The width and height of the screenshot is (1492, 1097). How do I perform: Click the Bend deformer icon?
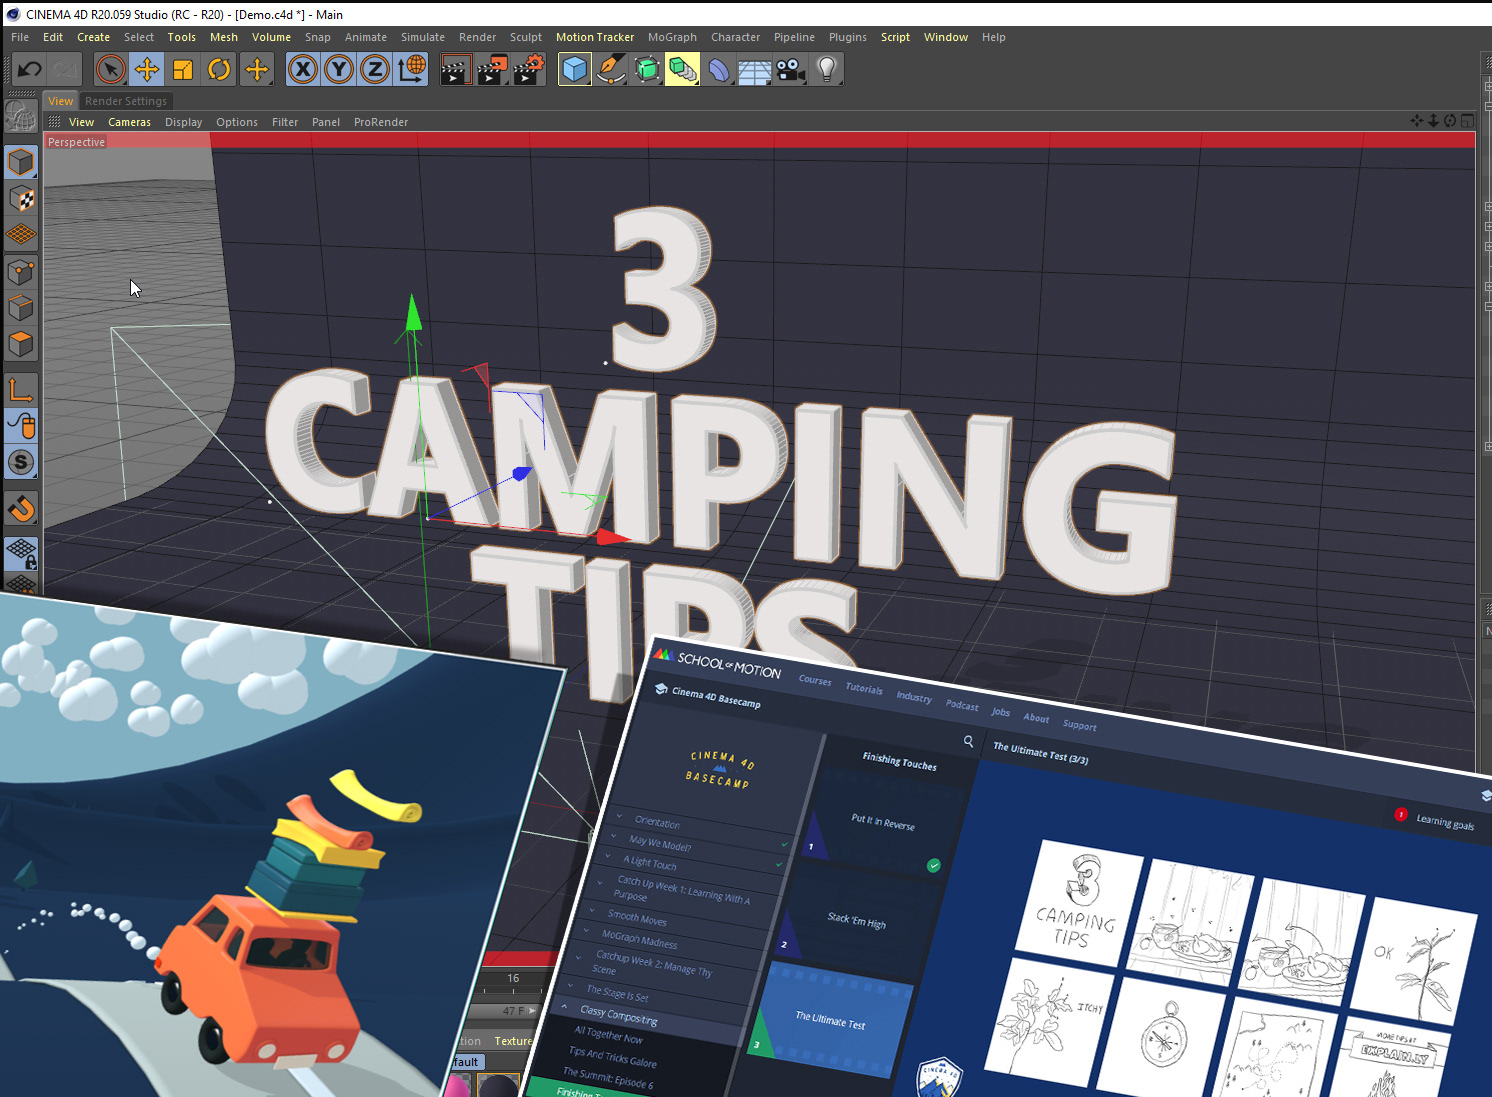tap(719, 69)
